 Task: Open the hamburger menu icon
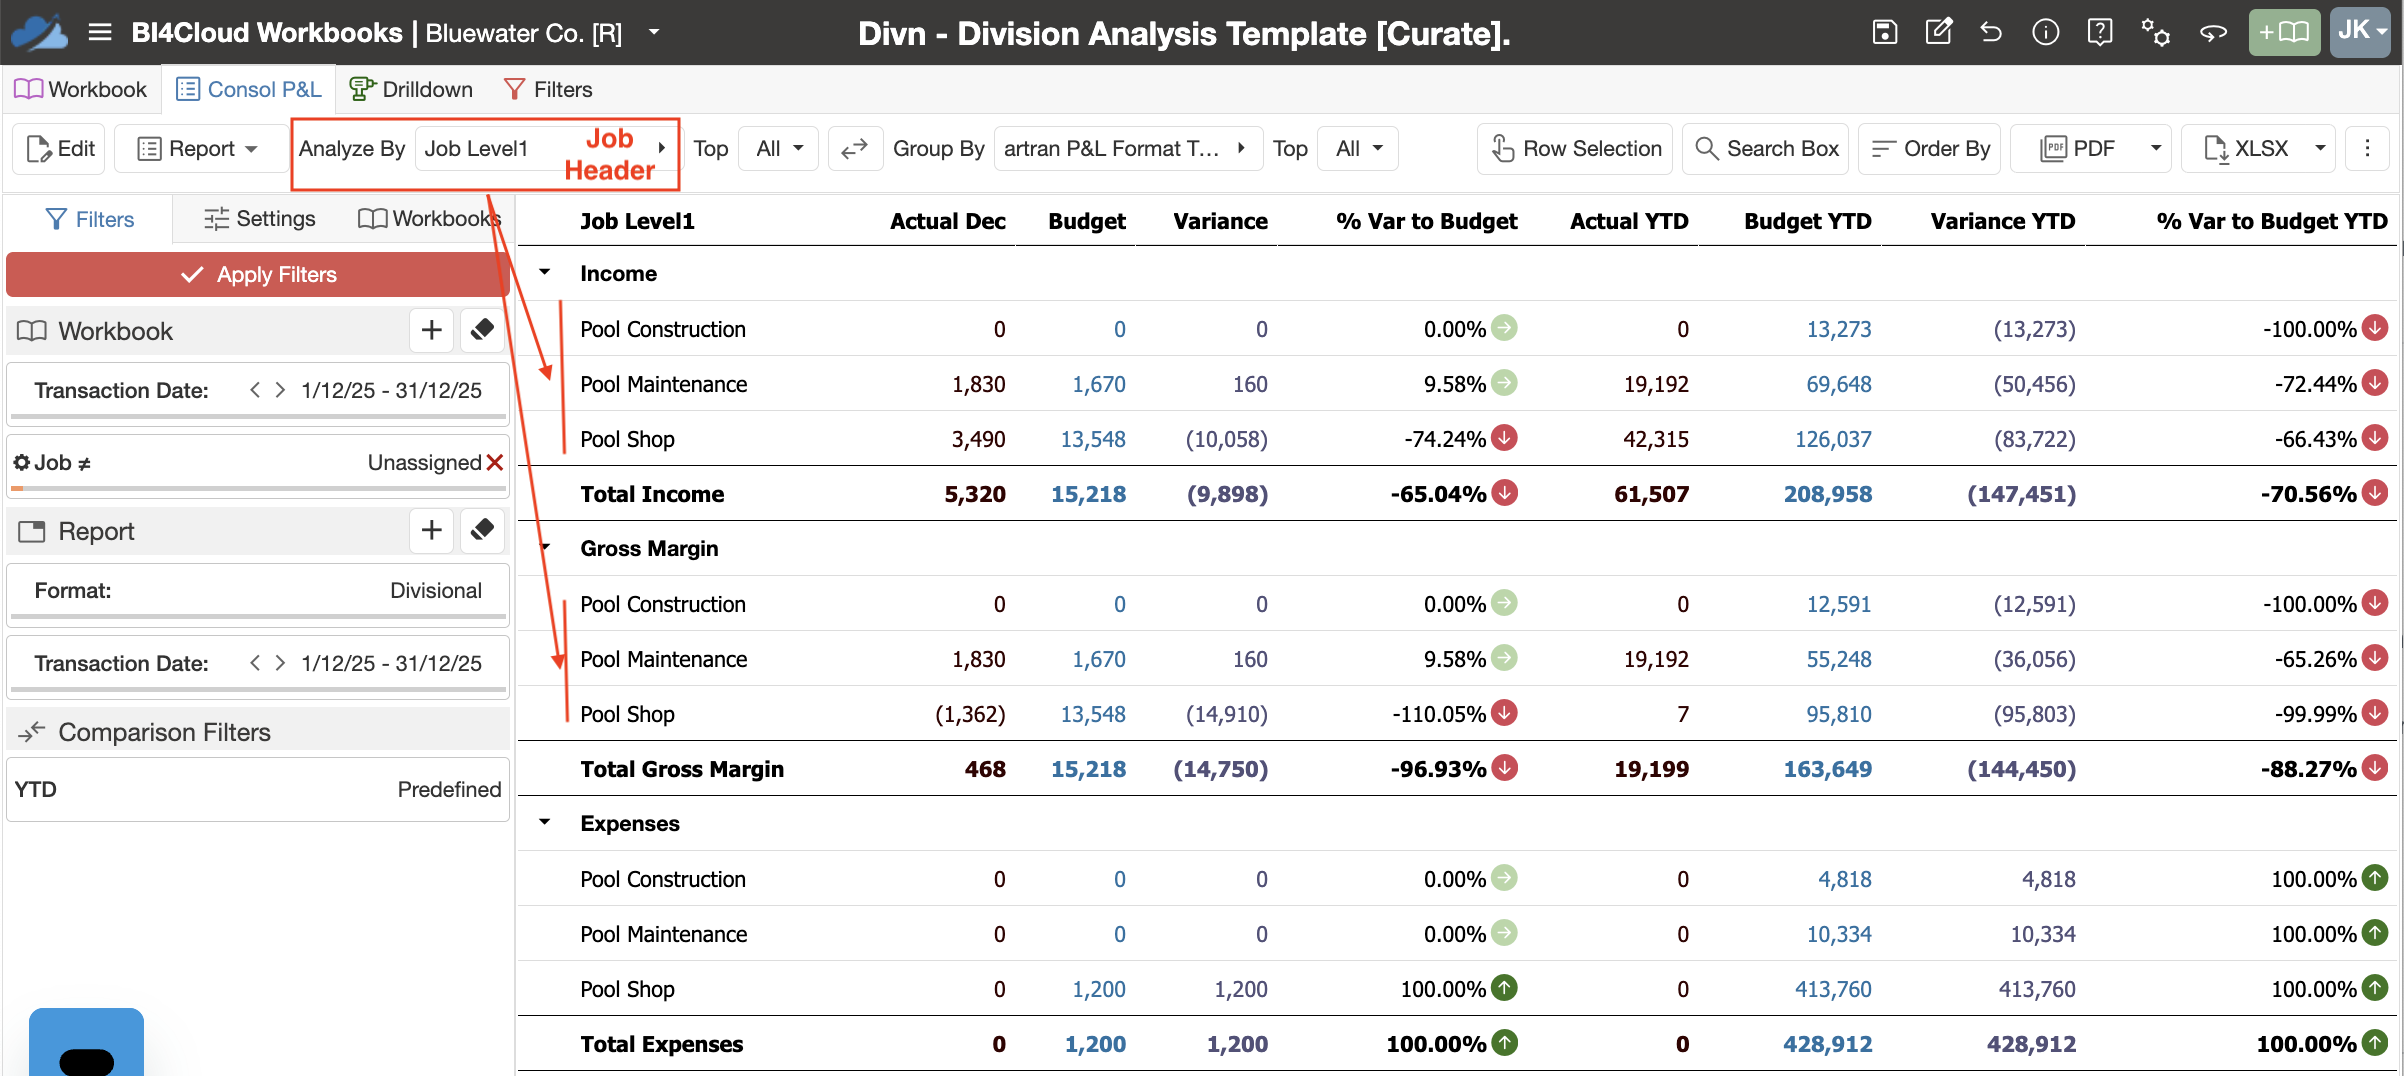(99, 32)
